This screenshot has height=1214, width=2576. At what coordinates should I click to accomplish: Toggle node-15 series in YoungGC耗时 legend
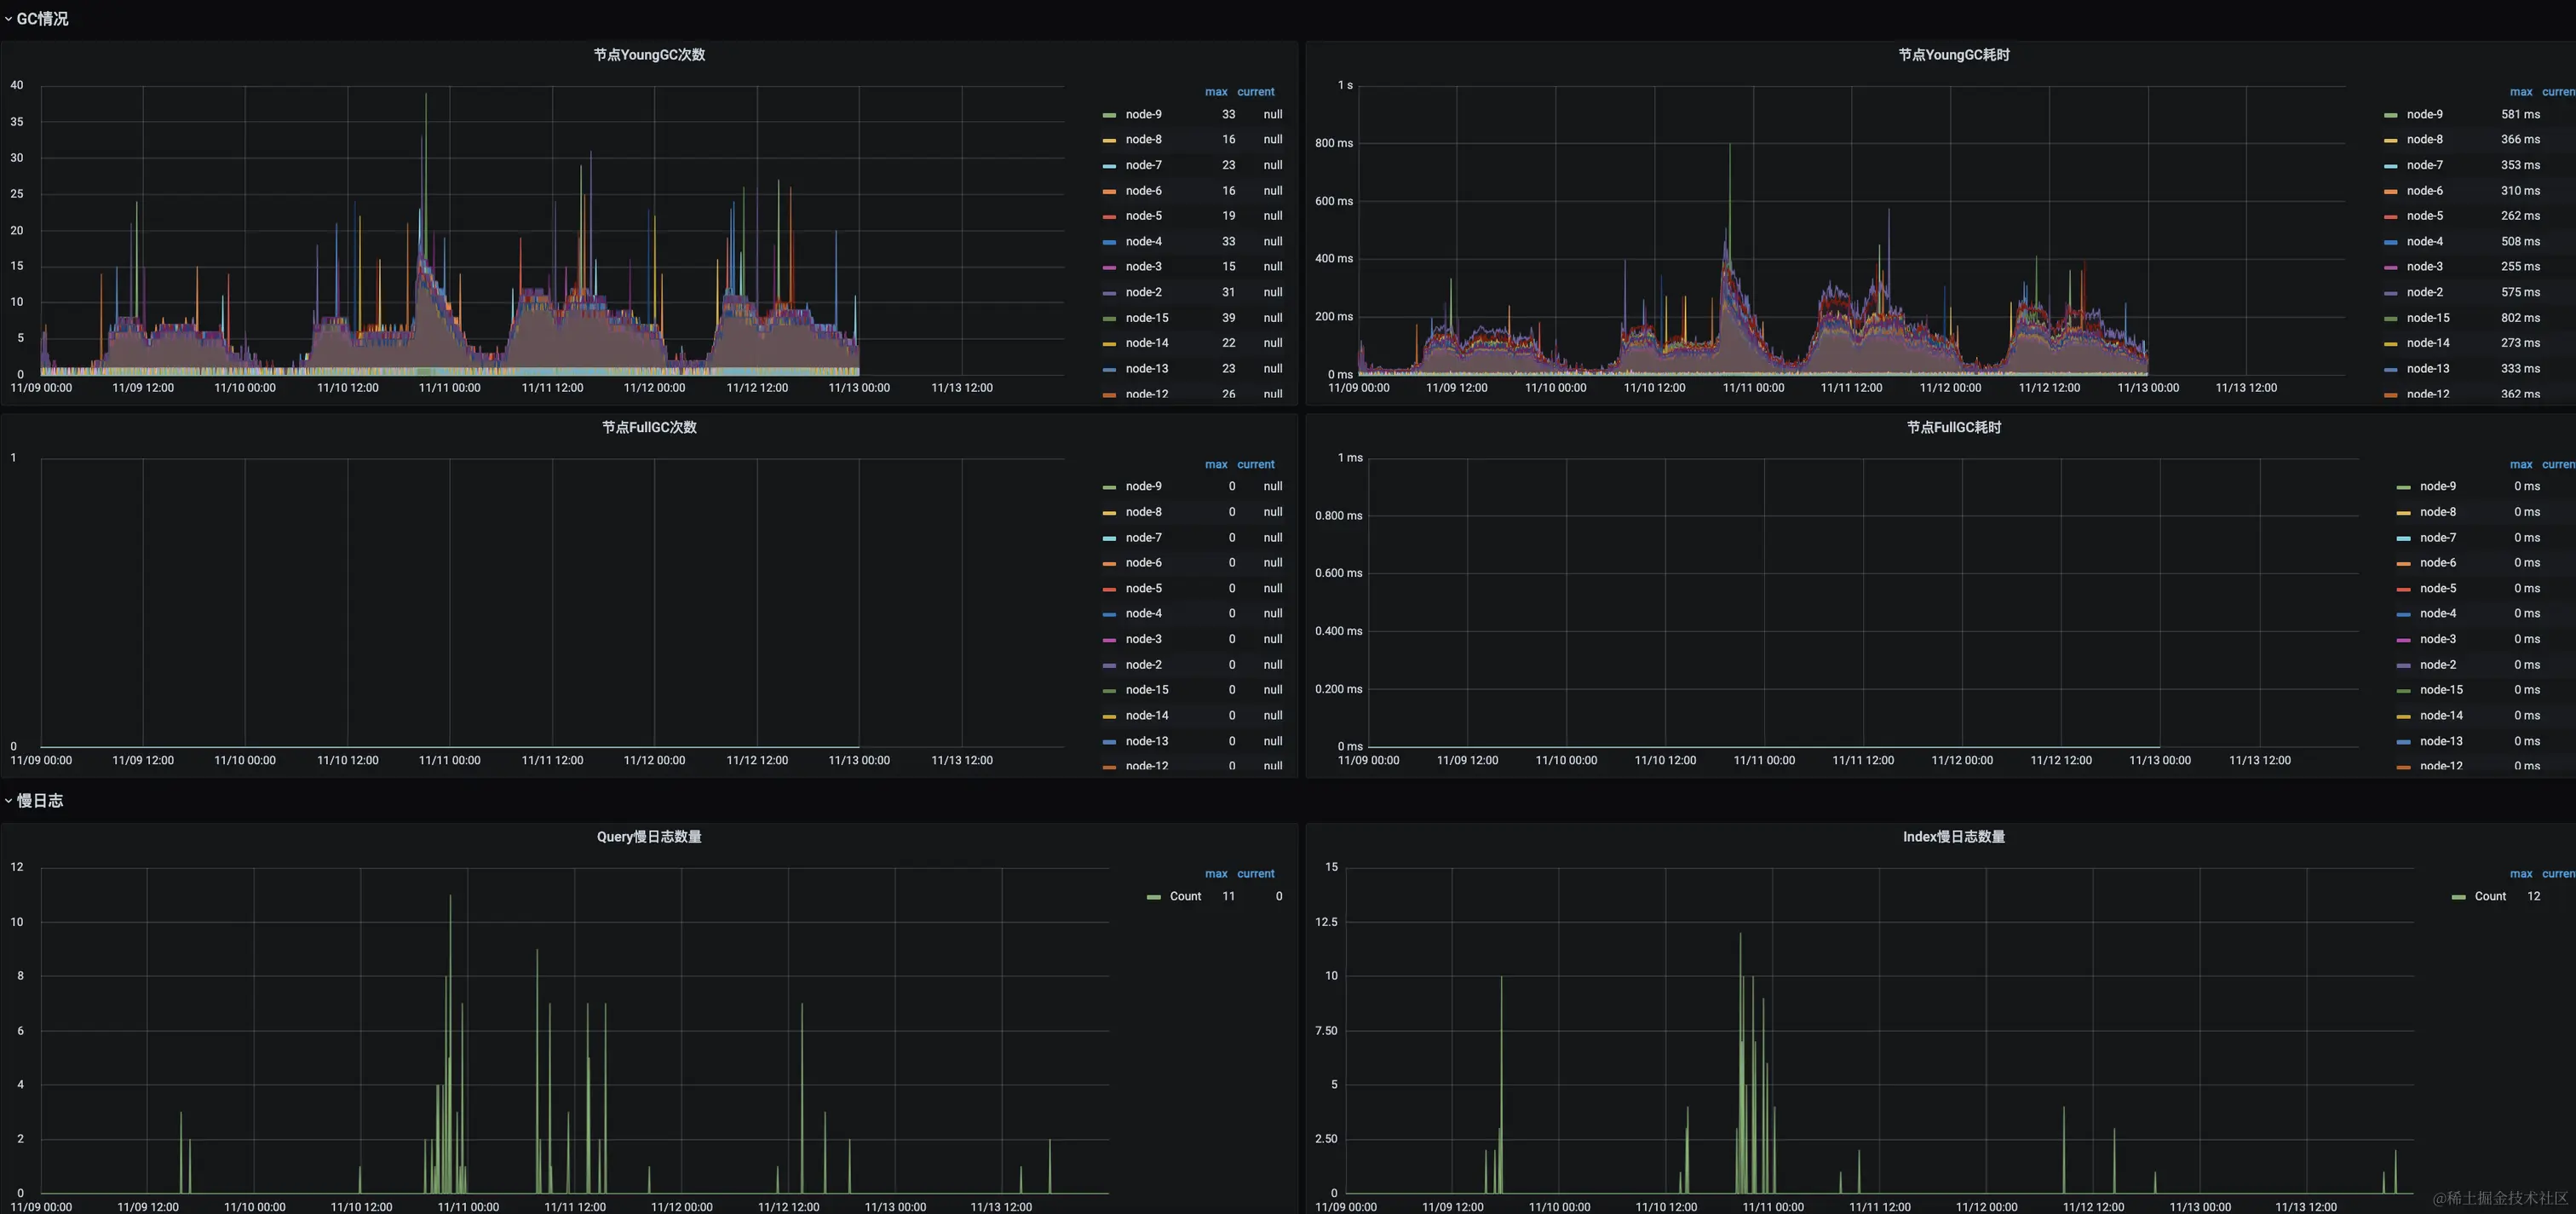coord(2427,318)
